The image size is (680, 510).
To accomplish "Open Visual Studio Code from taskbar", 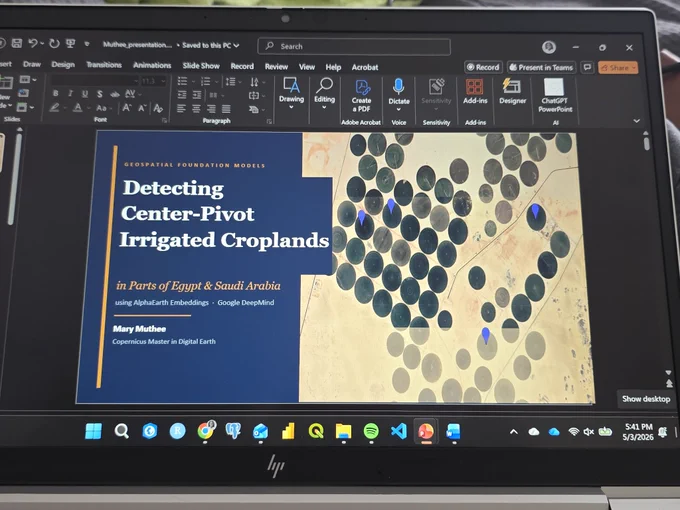I will [399, 432].
